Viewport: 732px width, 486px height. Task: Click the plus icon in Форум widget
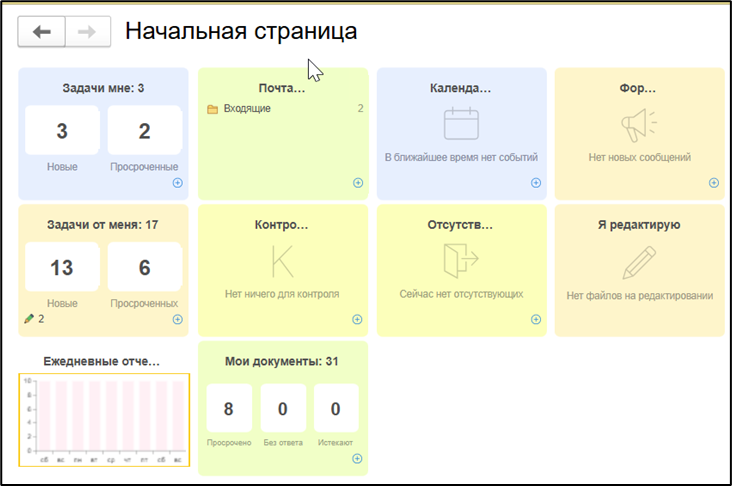[714, 183]
